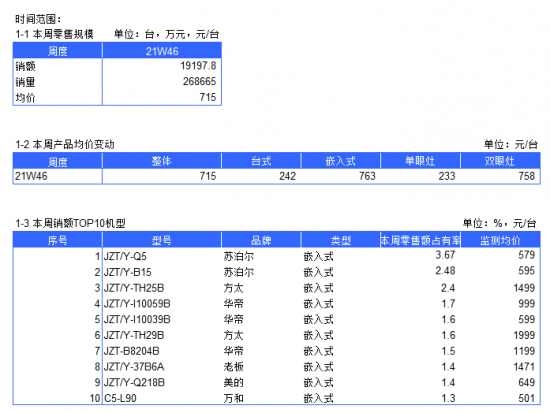Click 嵌入式 average price value 763
550x413 pixels.
pos(367,176)
